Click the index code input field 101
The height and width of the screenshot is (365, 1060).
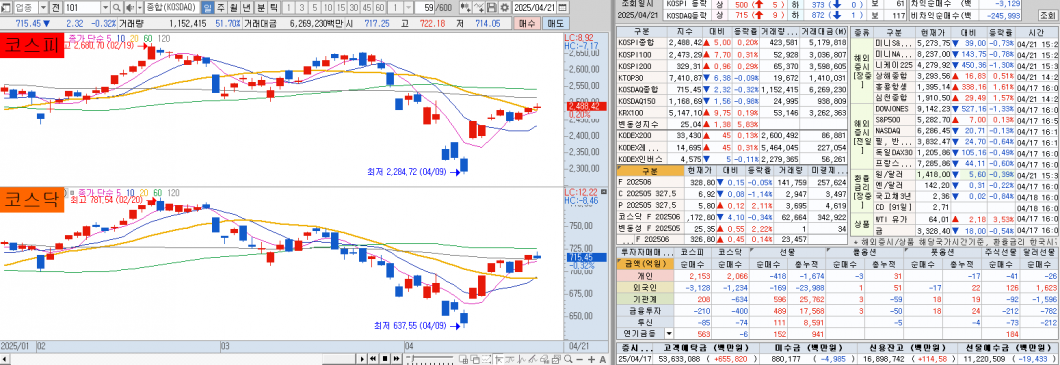tap(82, 7)
